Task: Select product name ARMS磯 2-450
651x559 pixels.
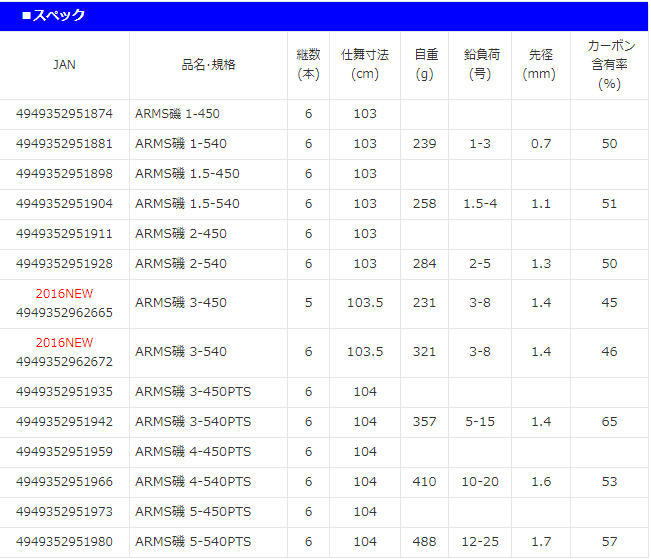Action: (181, 234)
